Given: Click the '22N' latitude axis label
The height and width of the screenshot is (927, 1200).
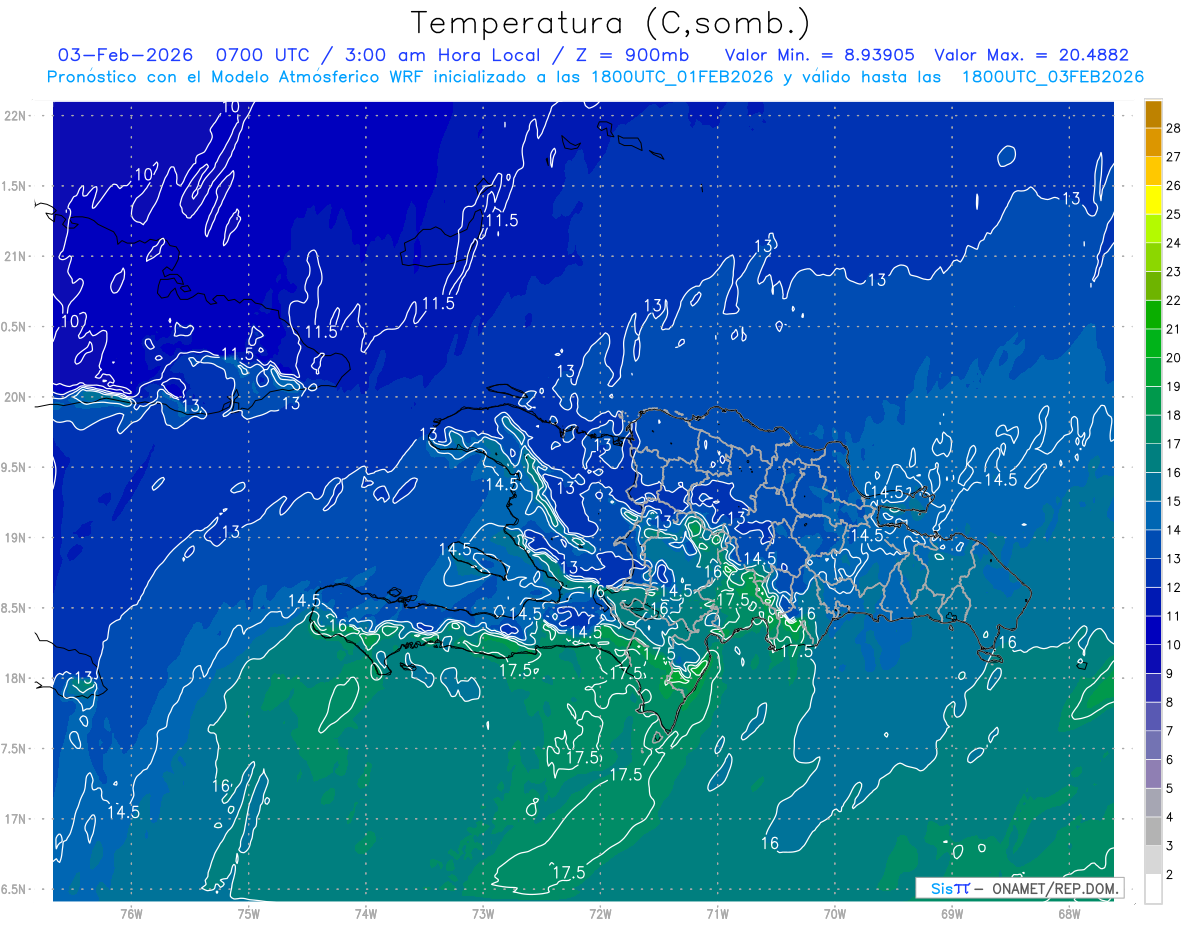Looking at the screenshot, I should [17, 115].
